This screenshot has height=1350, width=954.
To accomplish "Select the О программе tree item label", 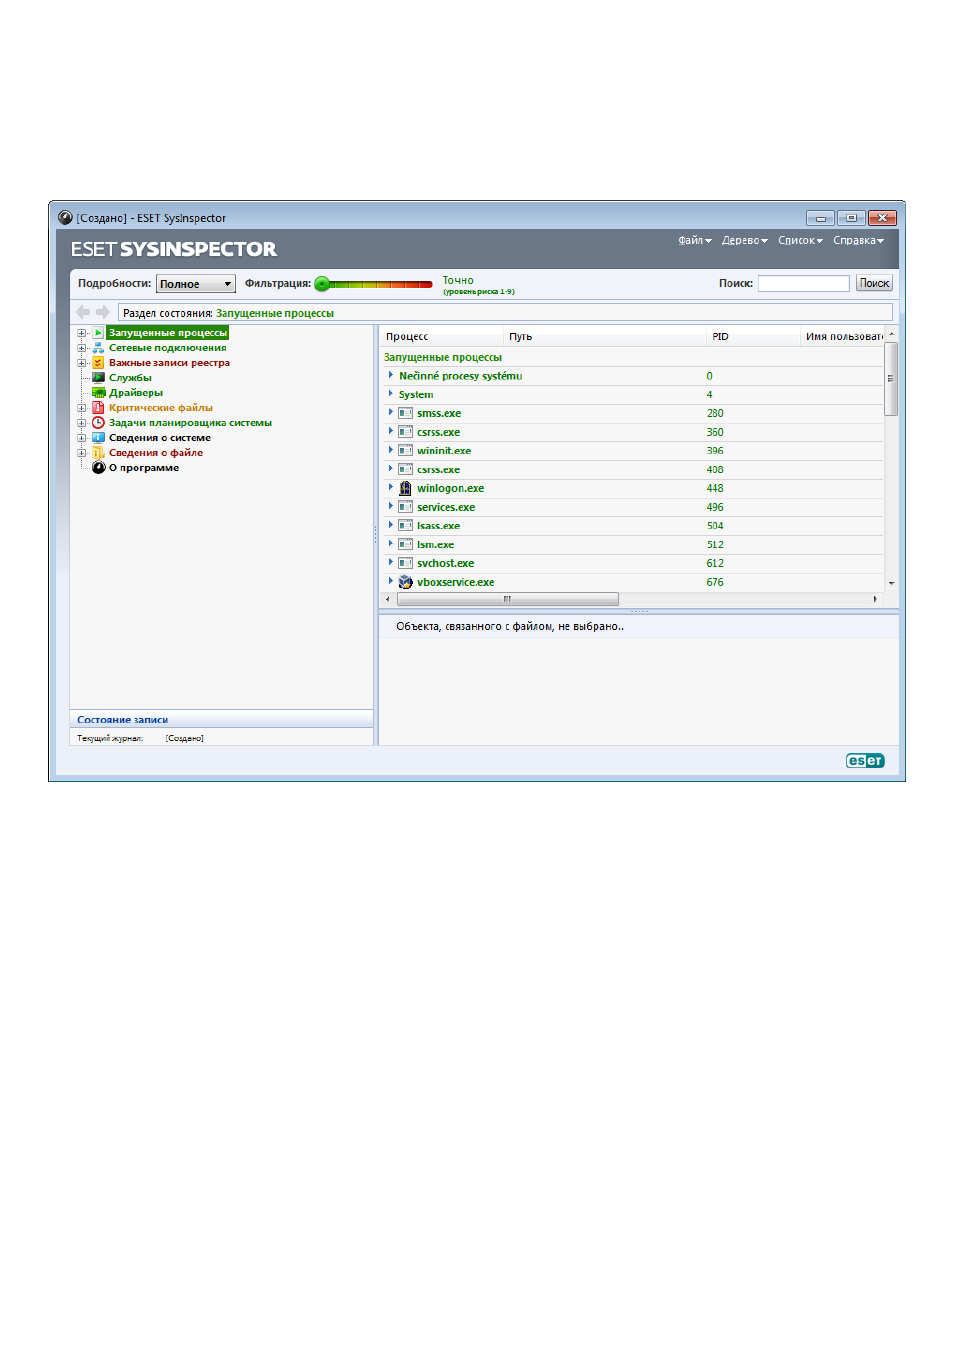I will point(144,468).
